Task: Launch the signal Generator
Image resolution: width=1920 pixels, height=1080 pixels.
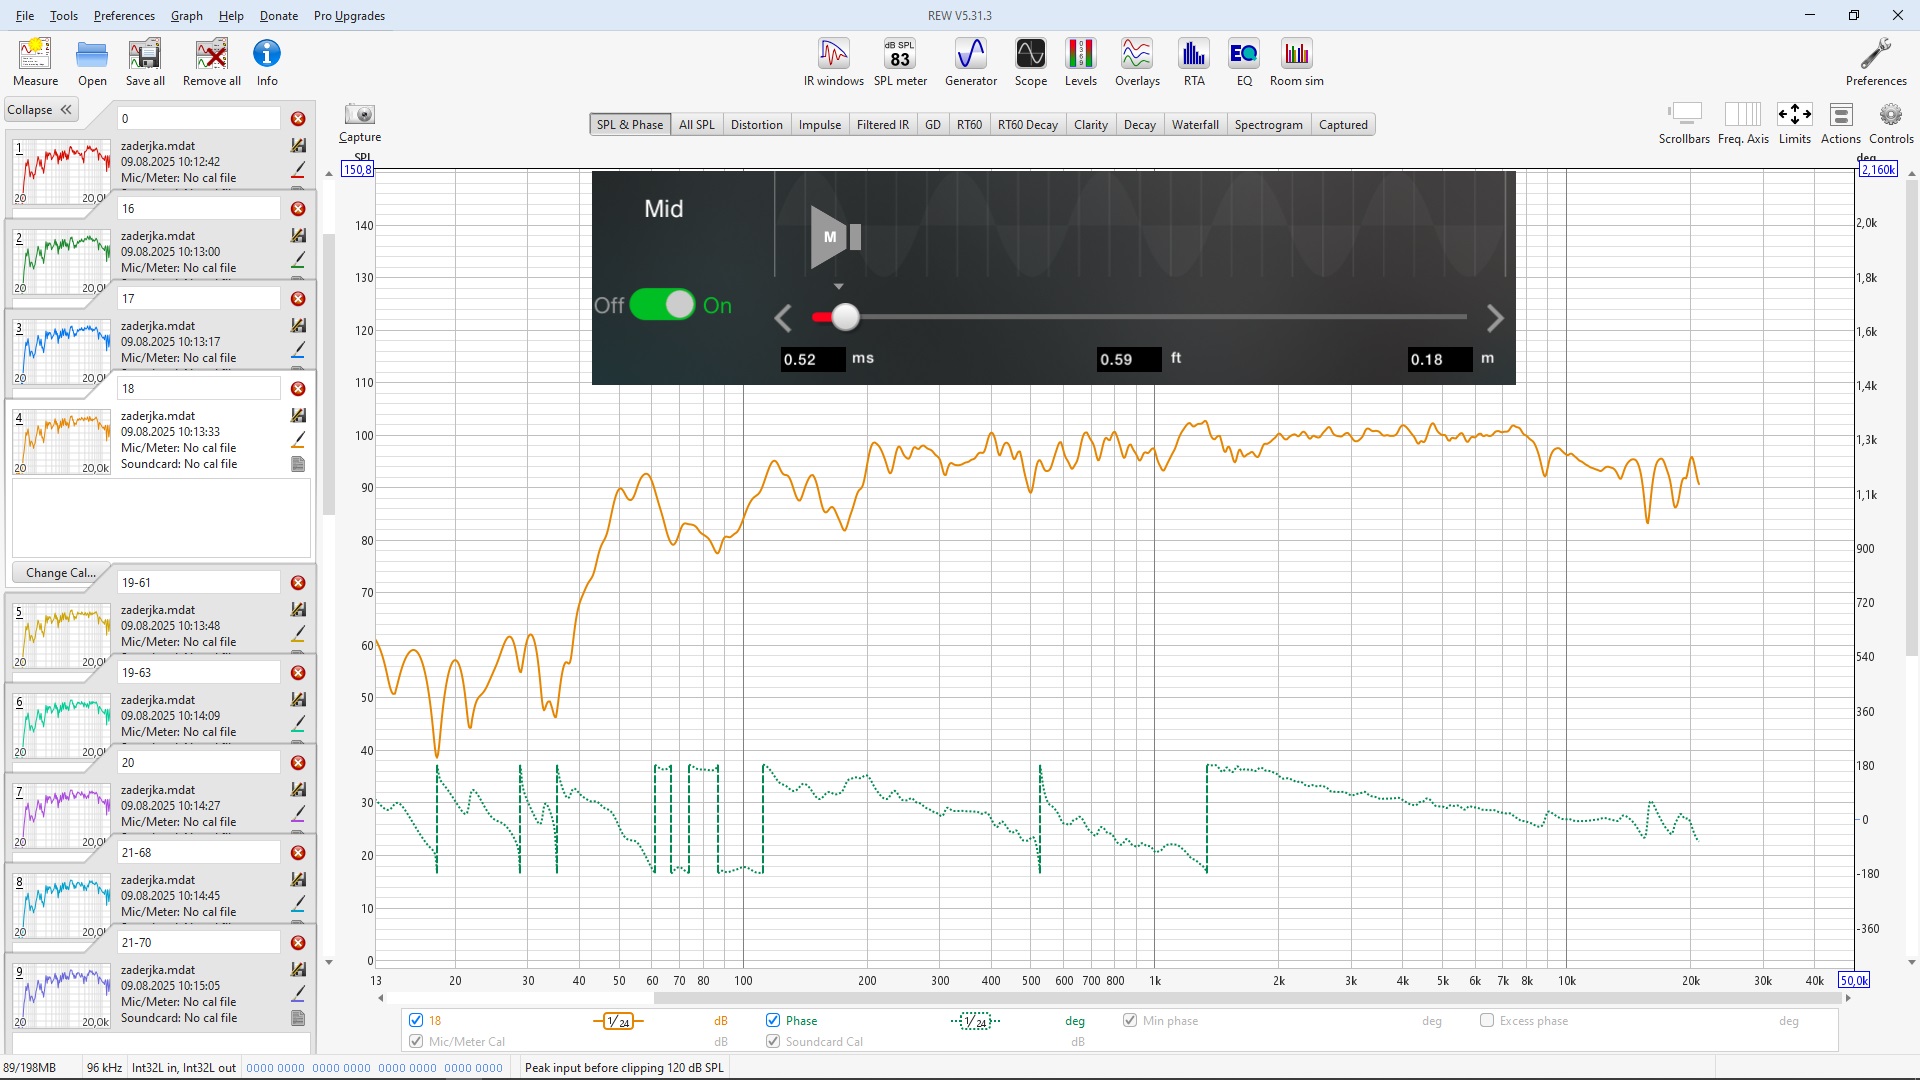Action: (970, 62)
